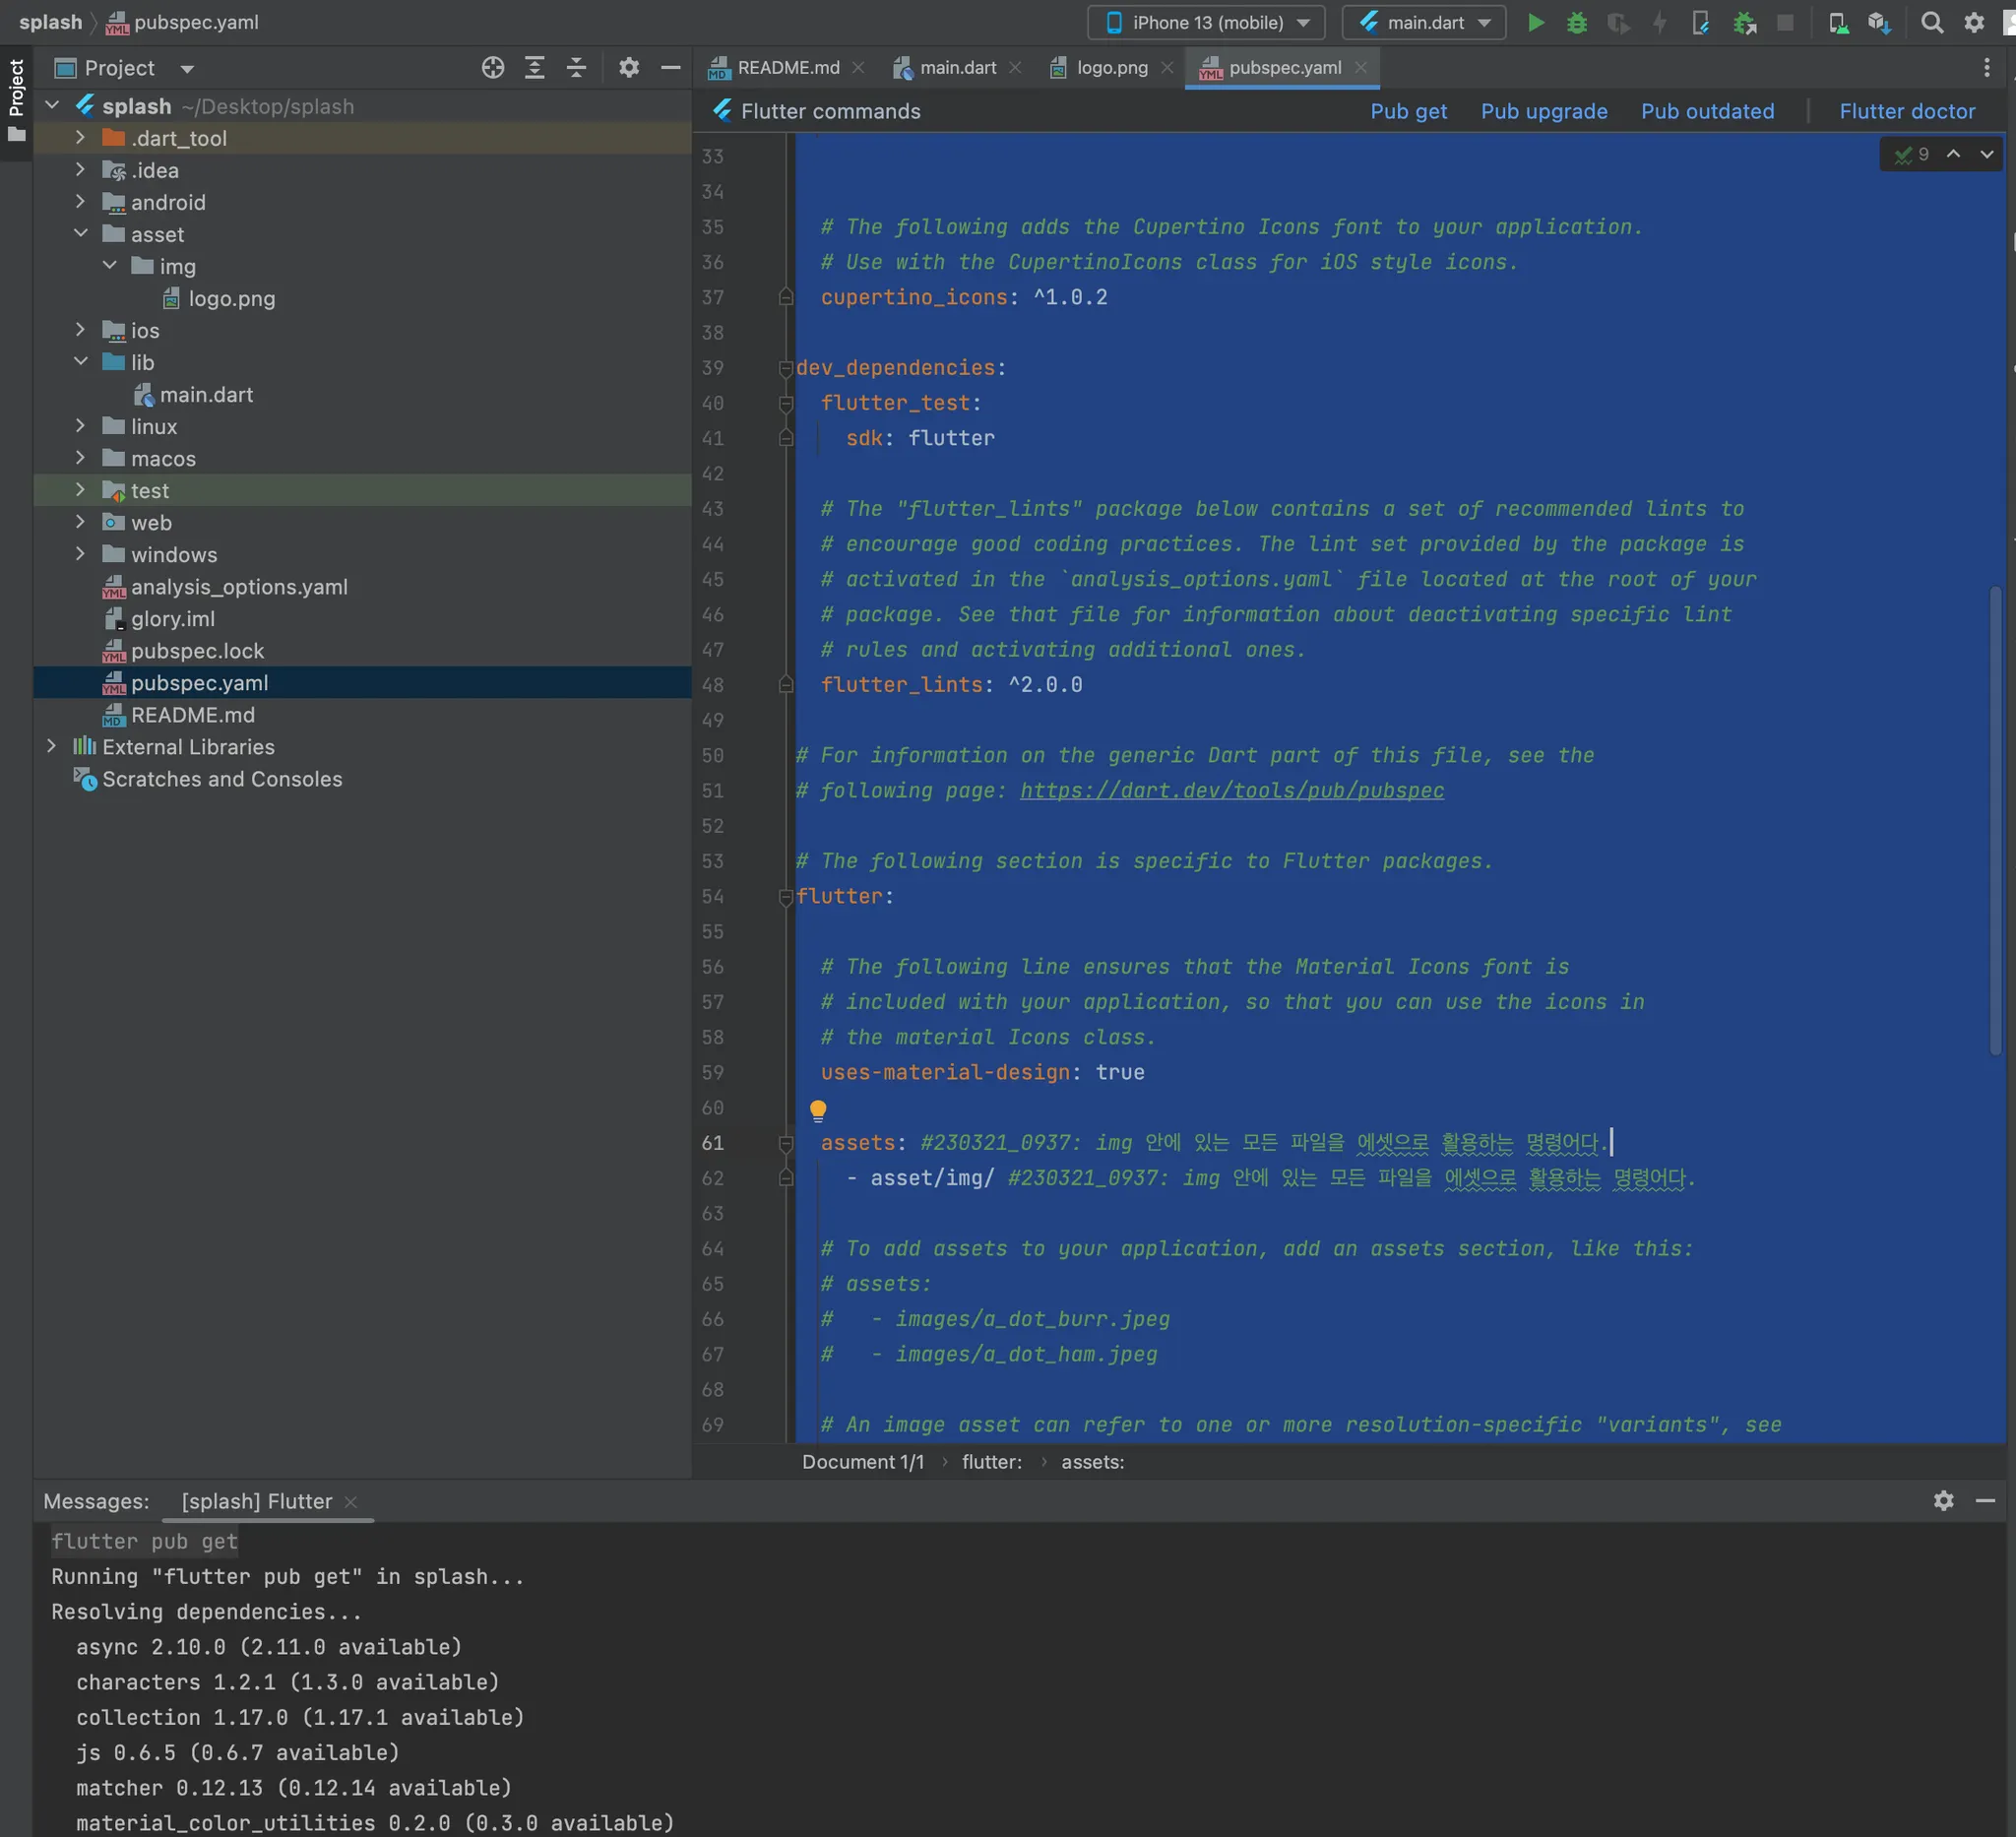Click the Select Opened File target icon

pos(492,68)
